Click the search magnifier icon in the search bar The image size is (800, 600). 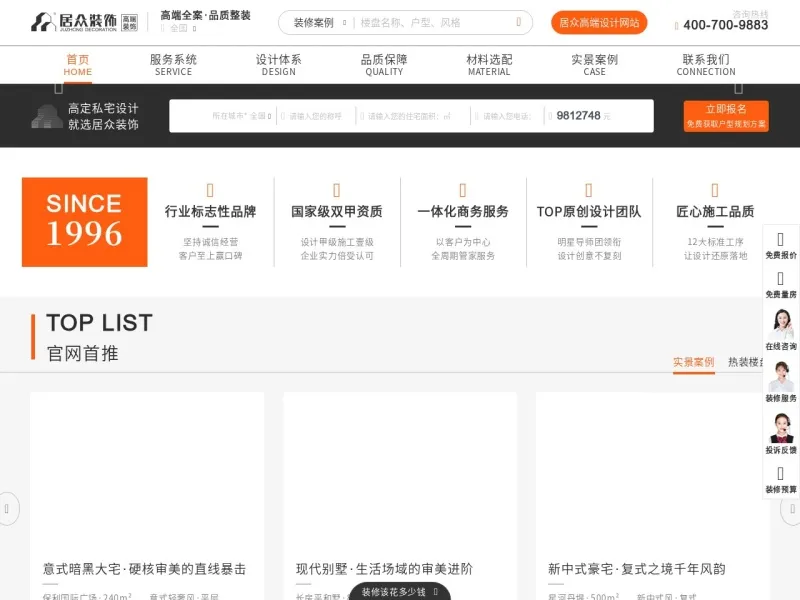tap(519, 22)
